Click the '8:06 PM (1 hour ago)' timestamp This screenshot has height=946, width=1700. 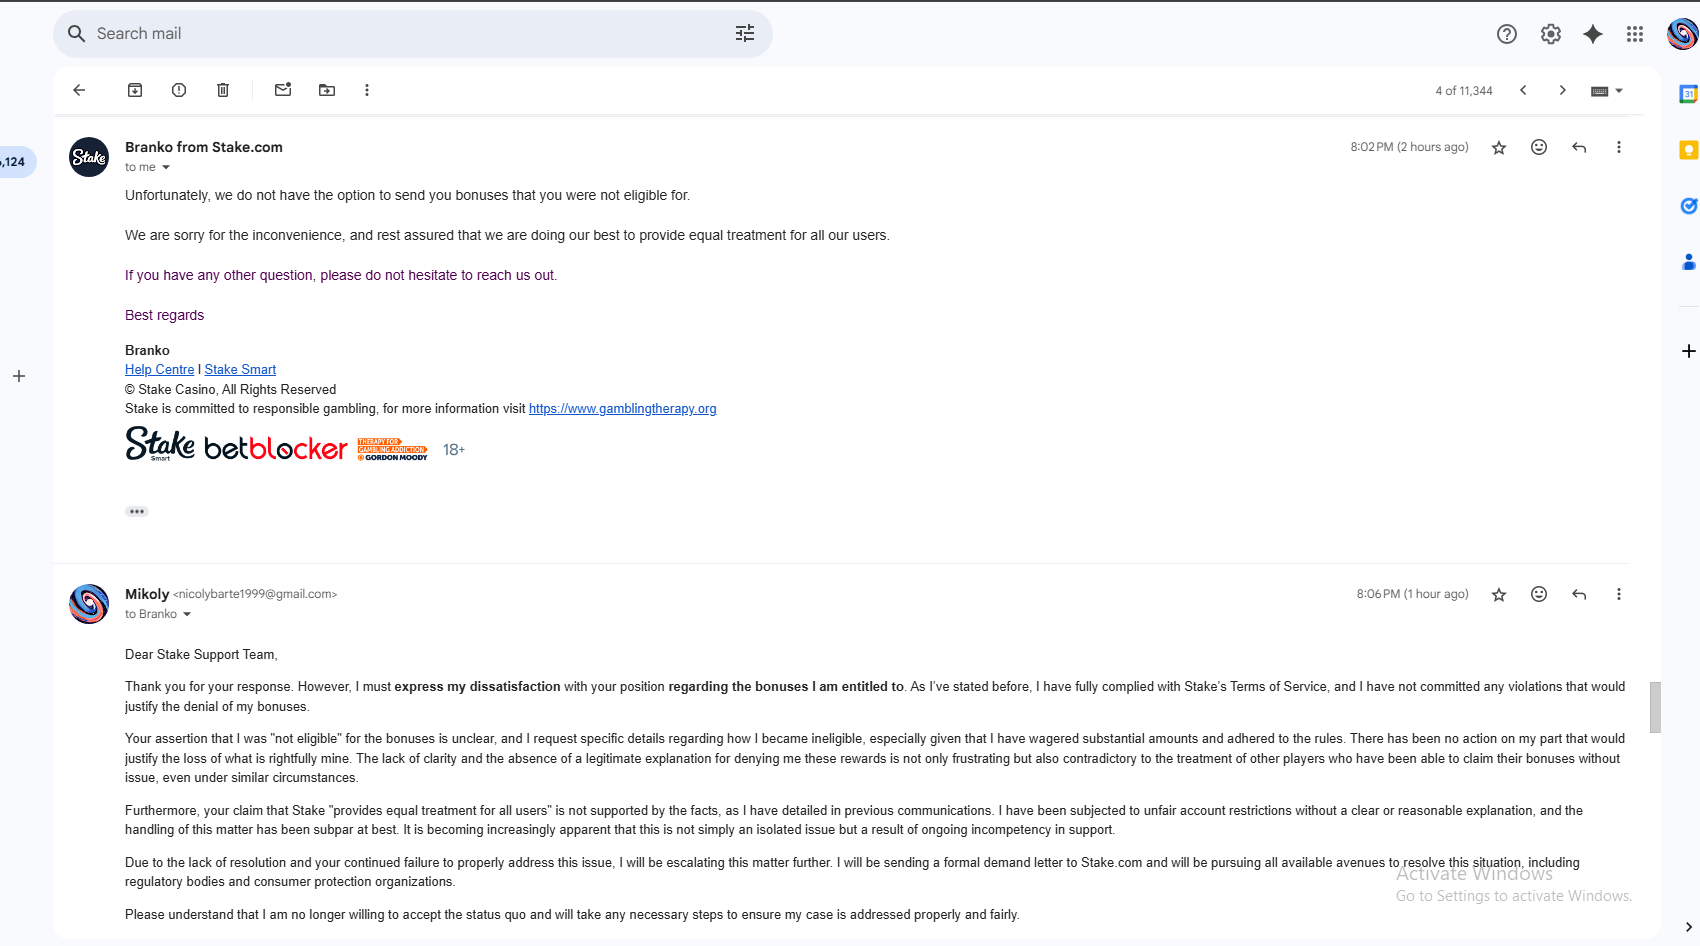(x=1412, y=594)
